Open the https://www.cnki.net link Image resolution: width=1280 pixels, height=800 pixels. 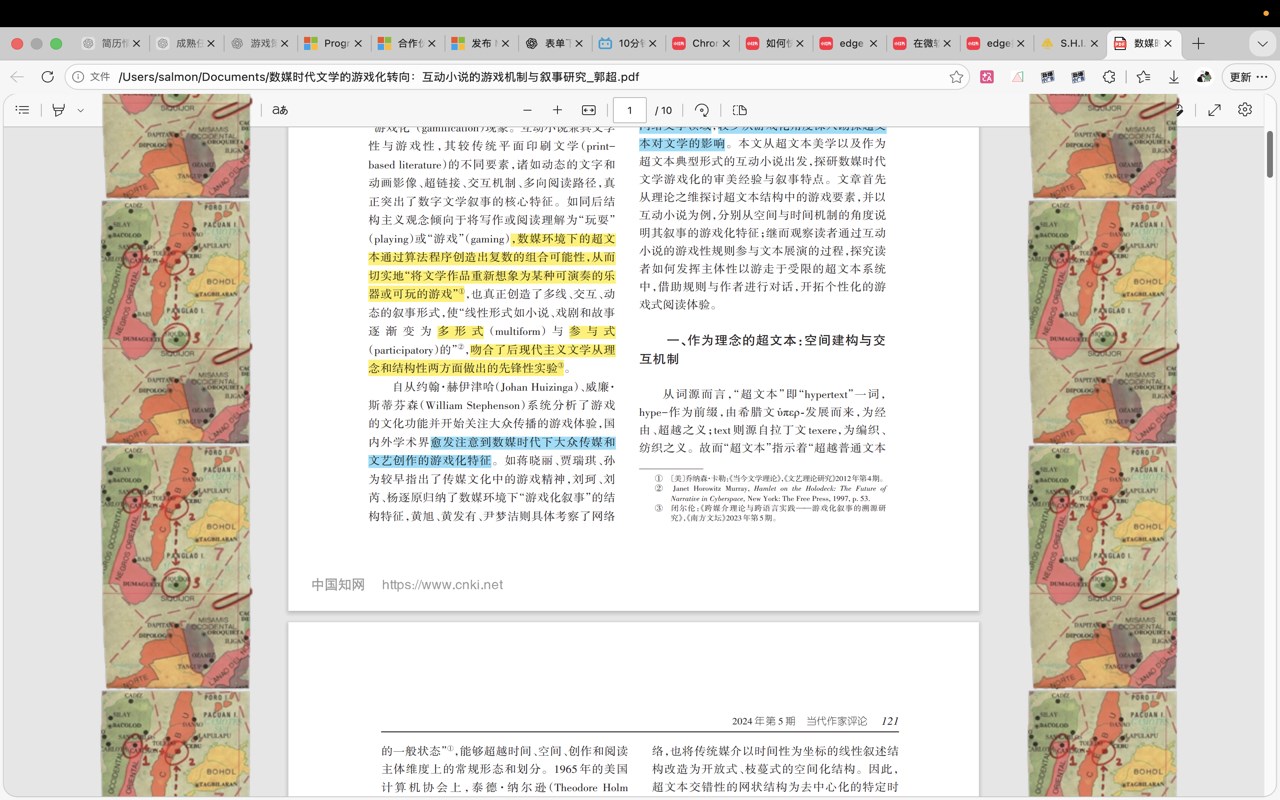442,585
